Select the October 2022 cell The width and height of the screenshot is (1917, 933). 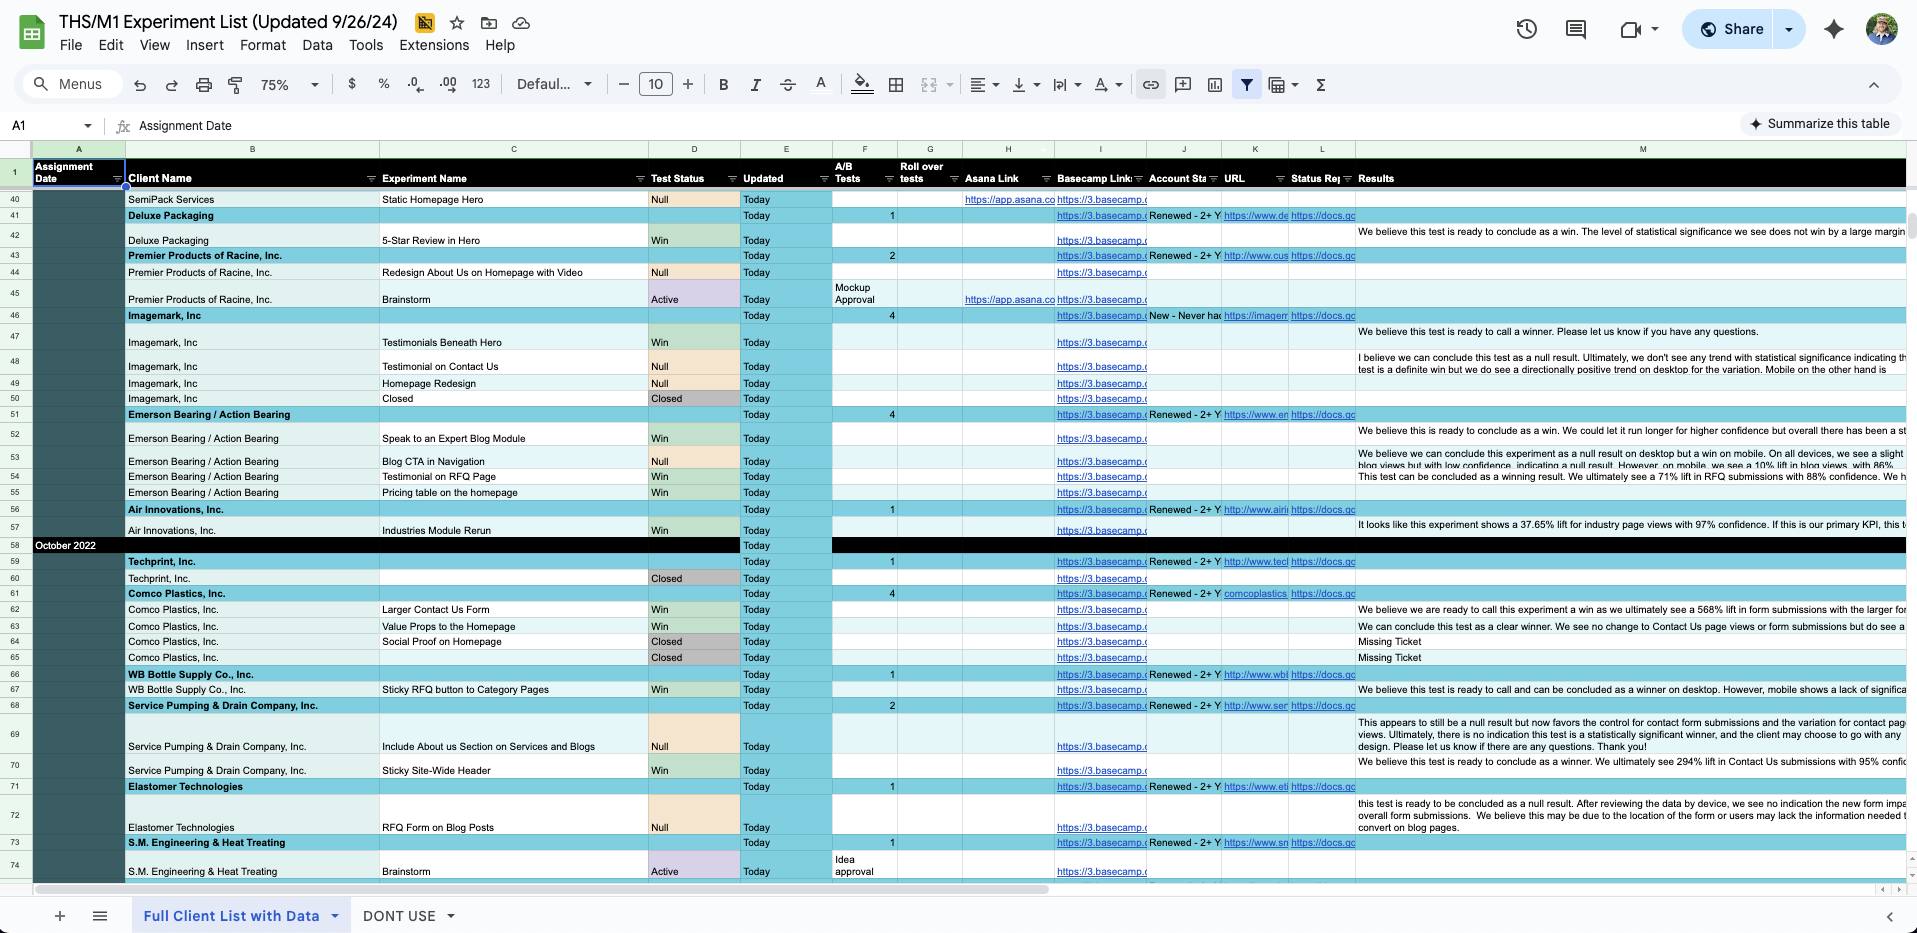coord(79,546)
